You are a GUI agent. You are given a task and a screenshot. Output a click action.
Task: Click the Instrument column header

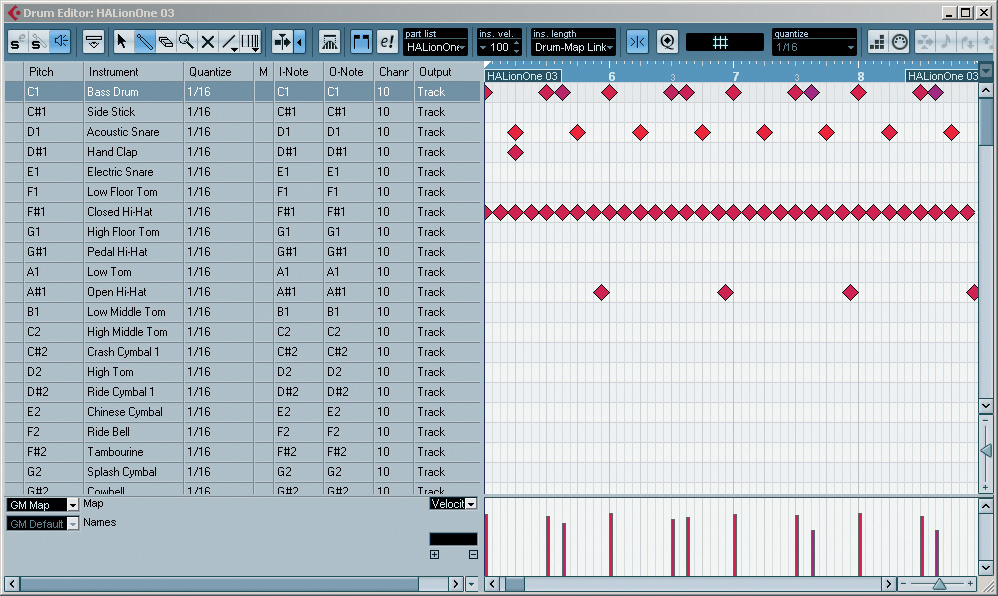pyautogui.click(x=113, y=72)
